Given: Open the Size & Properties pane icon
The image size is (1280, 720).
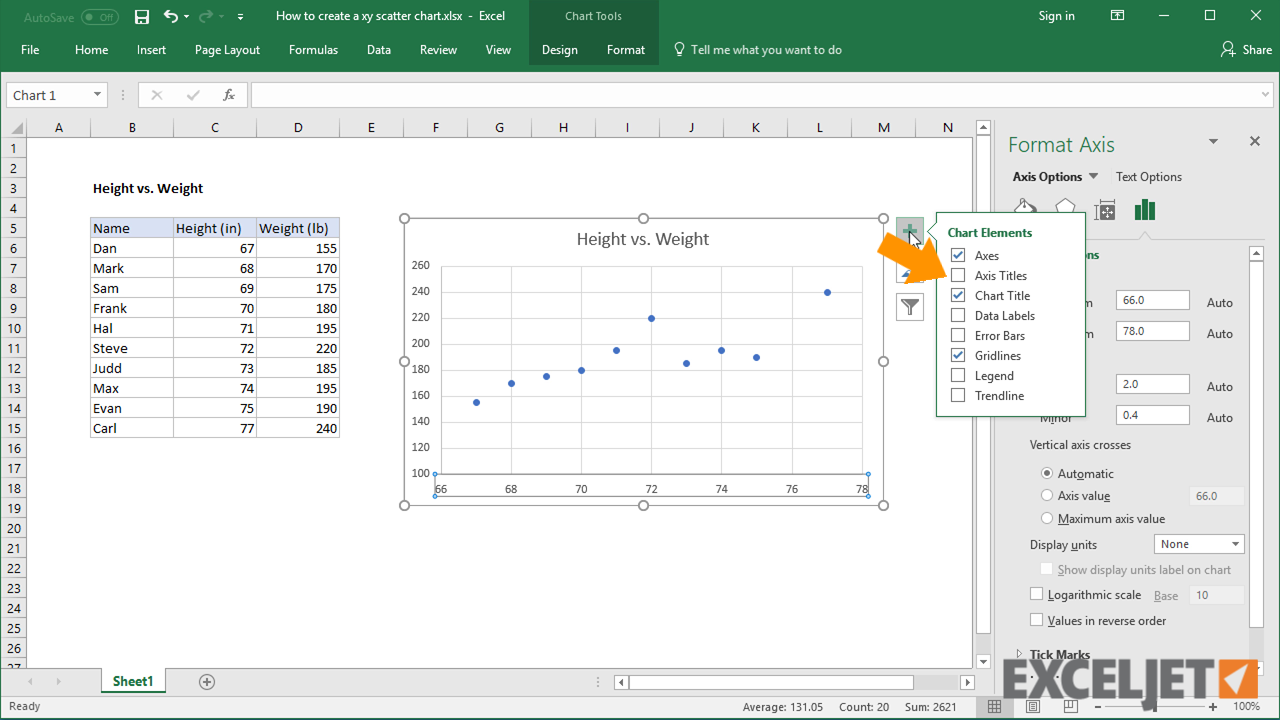Looking at the screenshot, I should [x=1105, y=209].
